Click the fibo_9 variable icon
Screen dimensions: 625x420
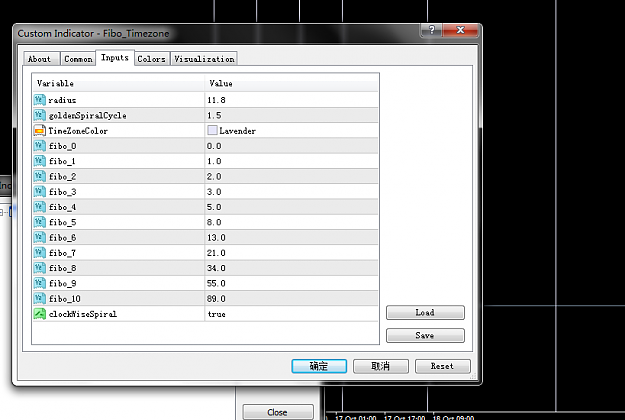[x=39, y=283]
